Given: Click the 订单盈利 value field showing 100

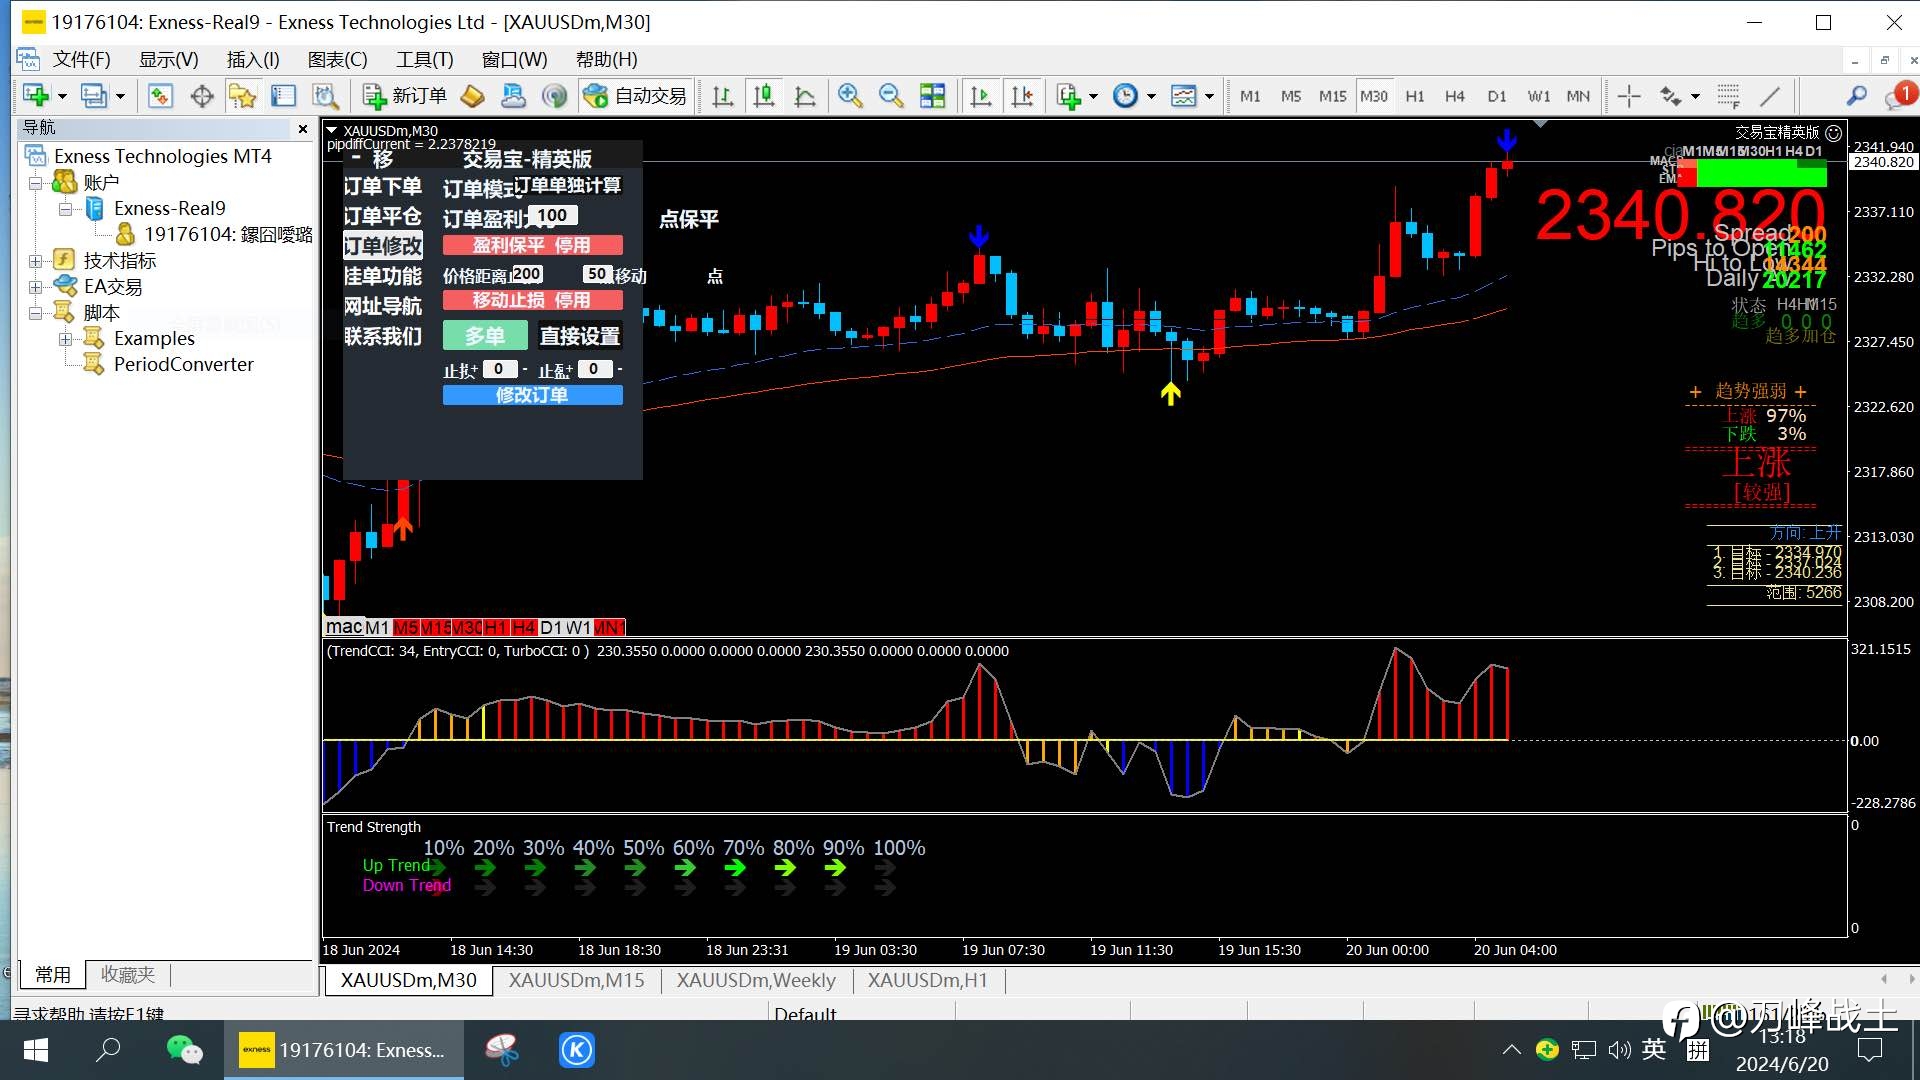Looking at the screenshot, I should point(552,216).
